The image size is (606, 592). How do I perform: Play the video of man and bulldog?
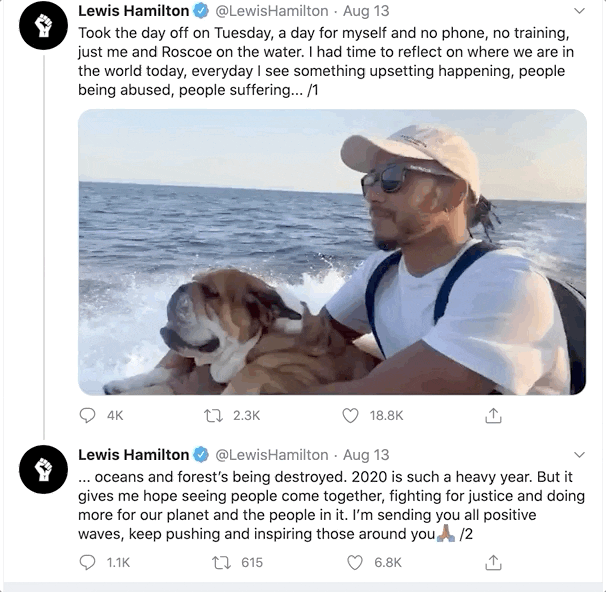332,252
